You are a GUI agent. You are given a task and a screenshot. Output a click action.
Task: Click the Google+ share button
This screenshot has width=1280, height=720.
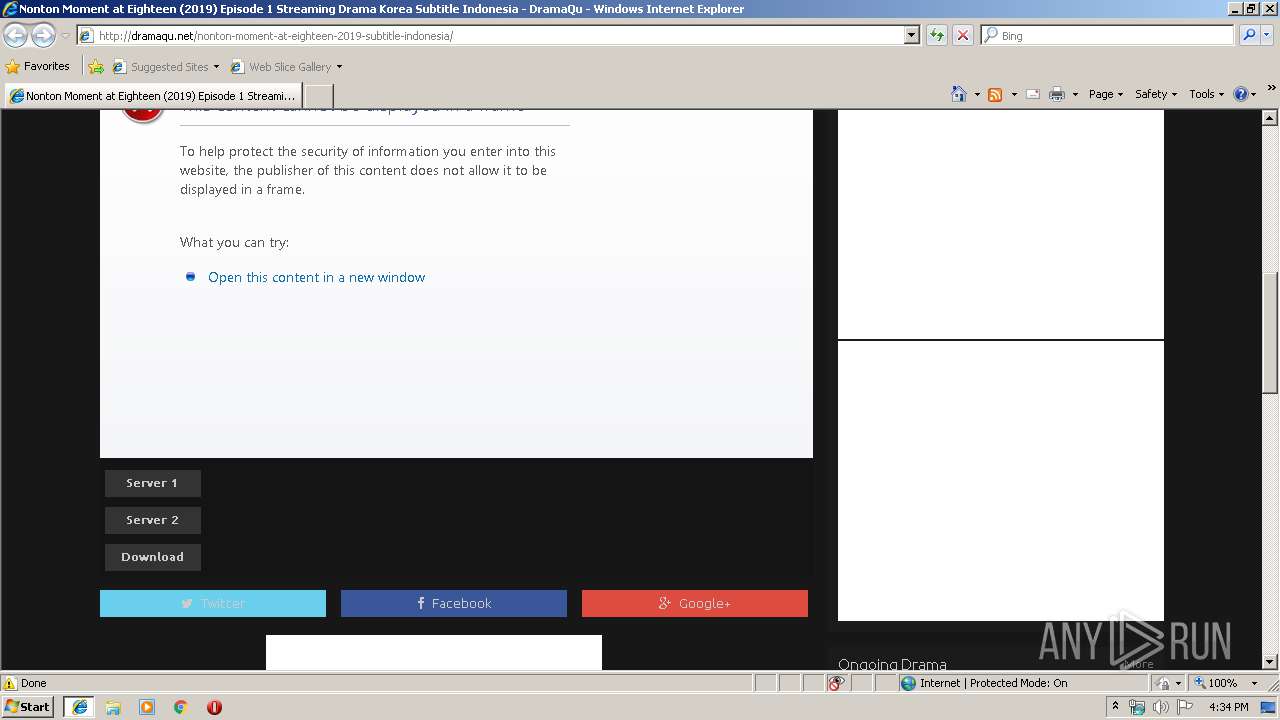695,603
